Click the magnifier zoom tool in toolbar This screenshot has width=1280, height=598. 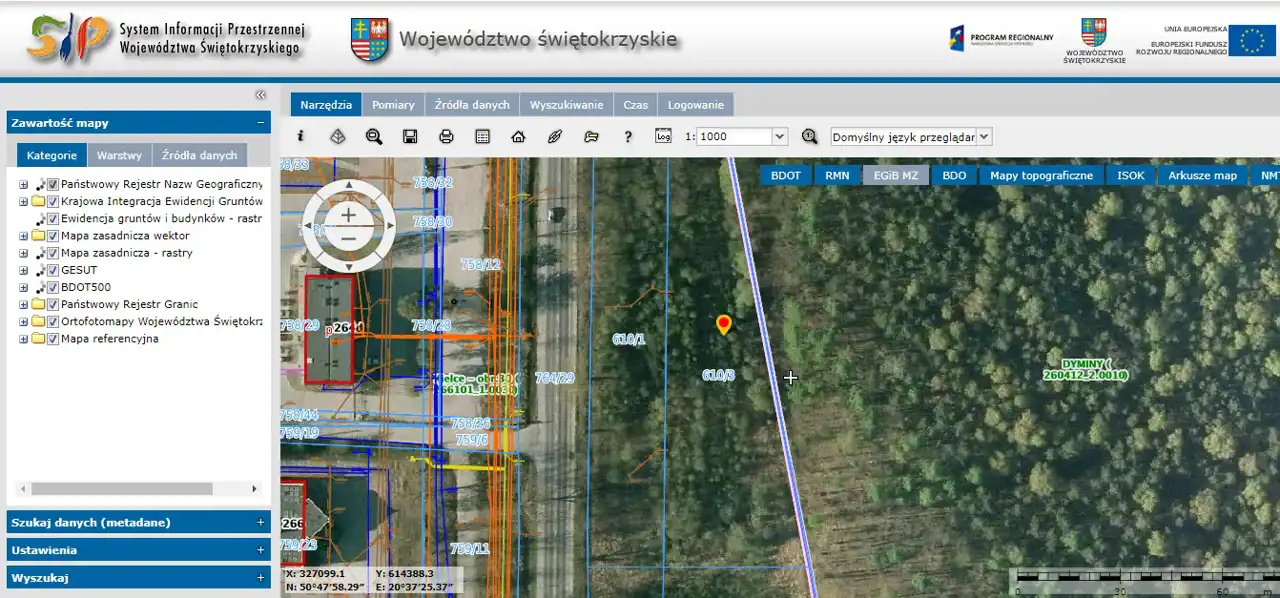click(x=374, y=137)
